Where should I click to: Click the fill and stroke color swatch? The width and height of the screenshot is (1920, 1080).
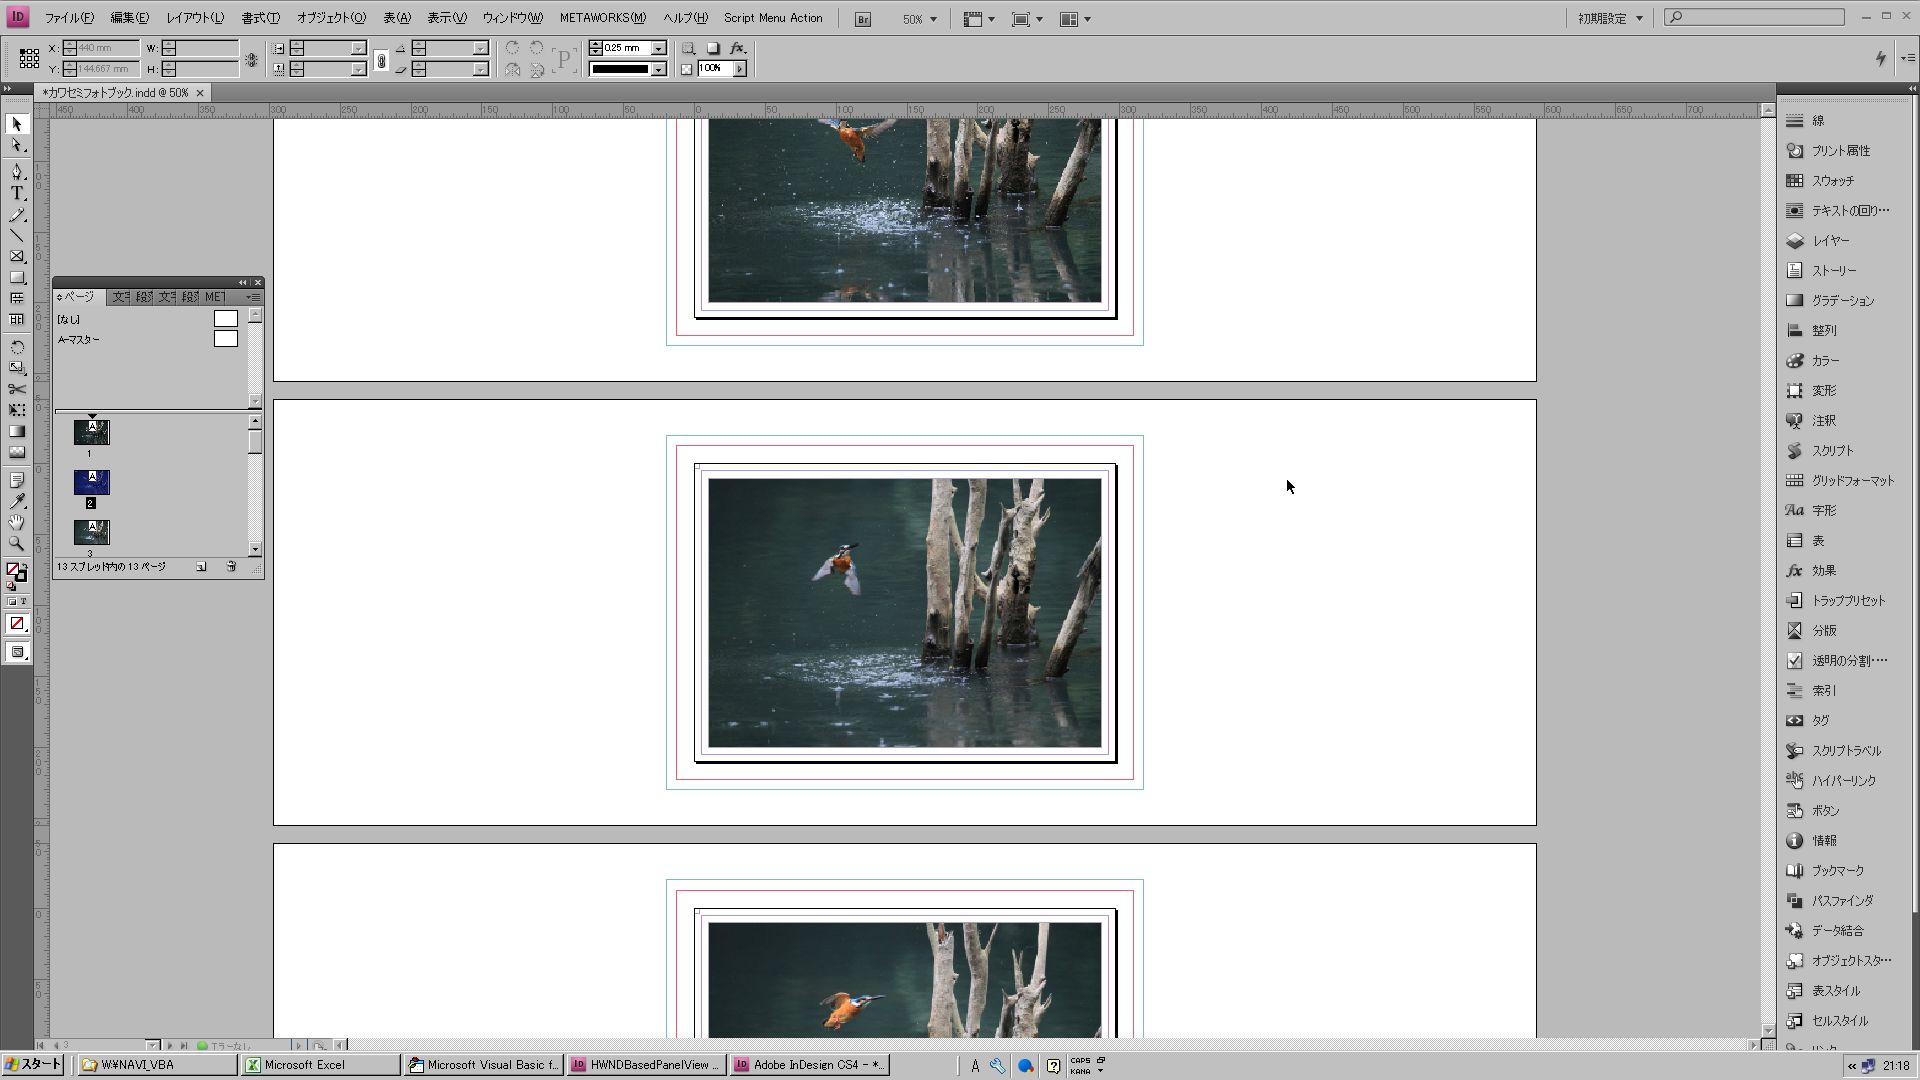pos(16,573)
